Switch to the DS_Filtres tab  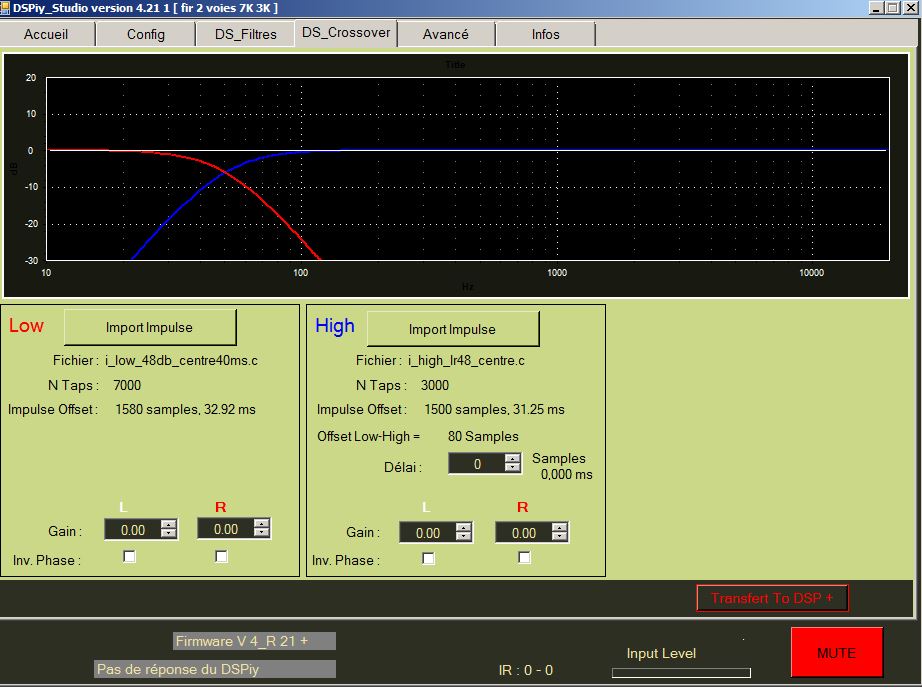point(246,34)
